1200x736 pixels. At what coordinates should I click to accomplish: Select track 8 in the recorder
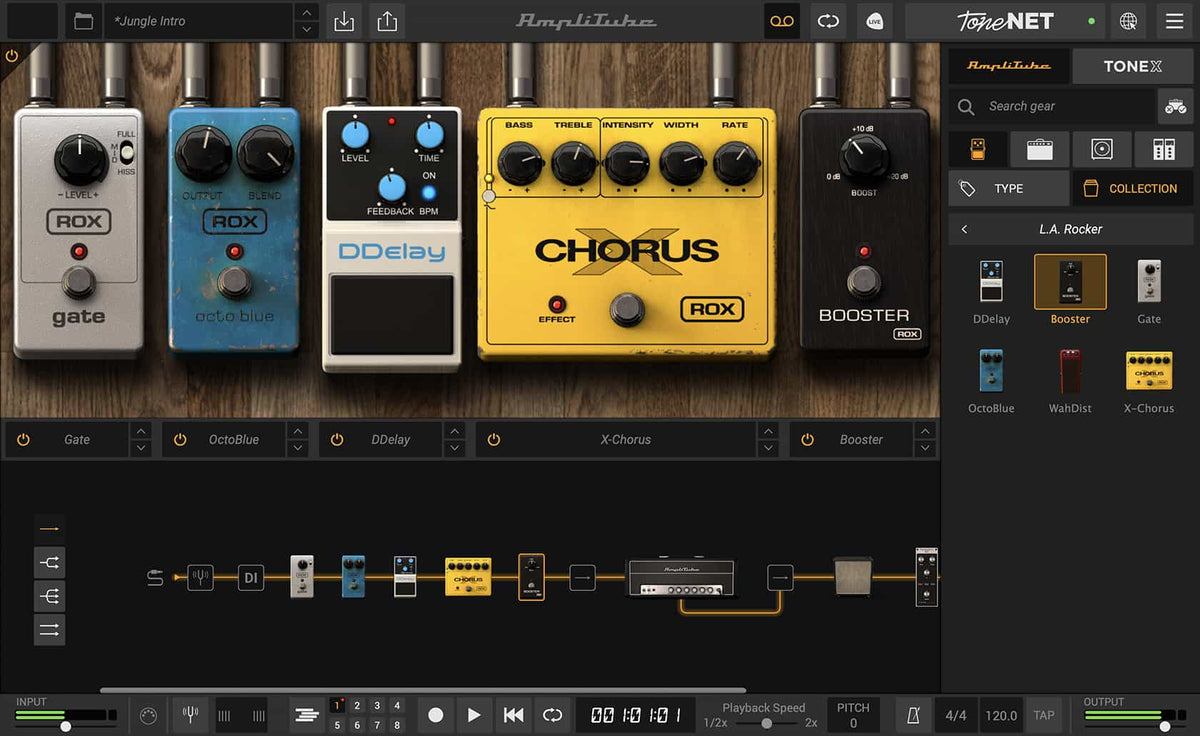click(397, 726)
